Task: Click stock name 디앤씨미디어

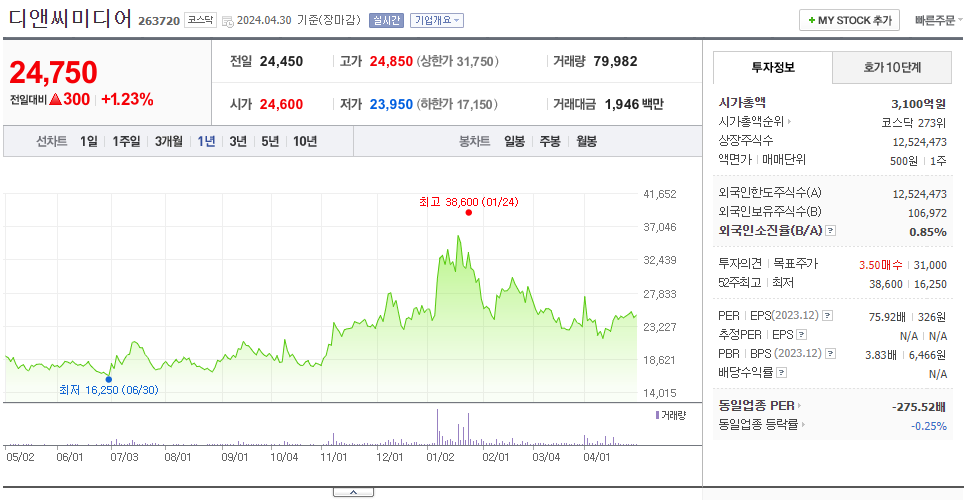Action: click(70, 19)
